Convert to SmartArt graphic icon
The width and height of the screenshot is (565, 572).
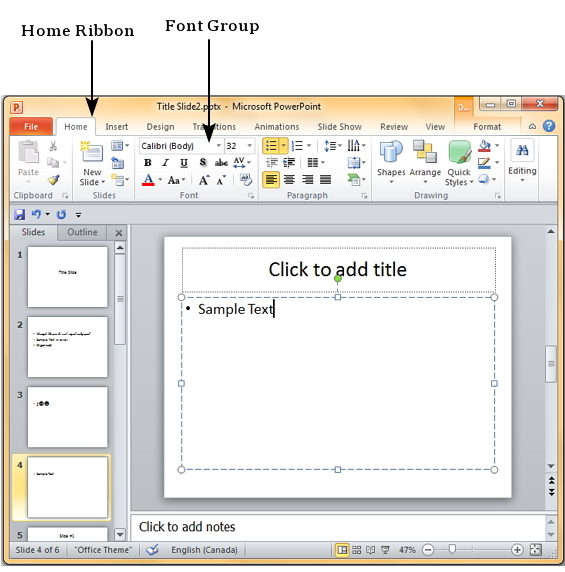tap(356, 179)
